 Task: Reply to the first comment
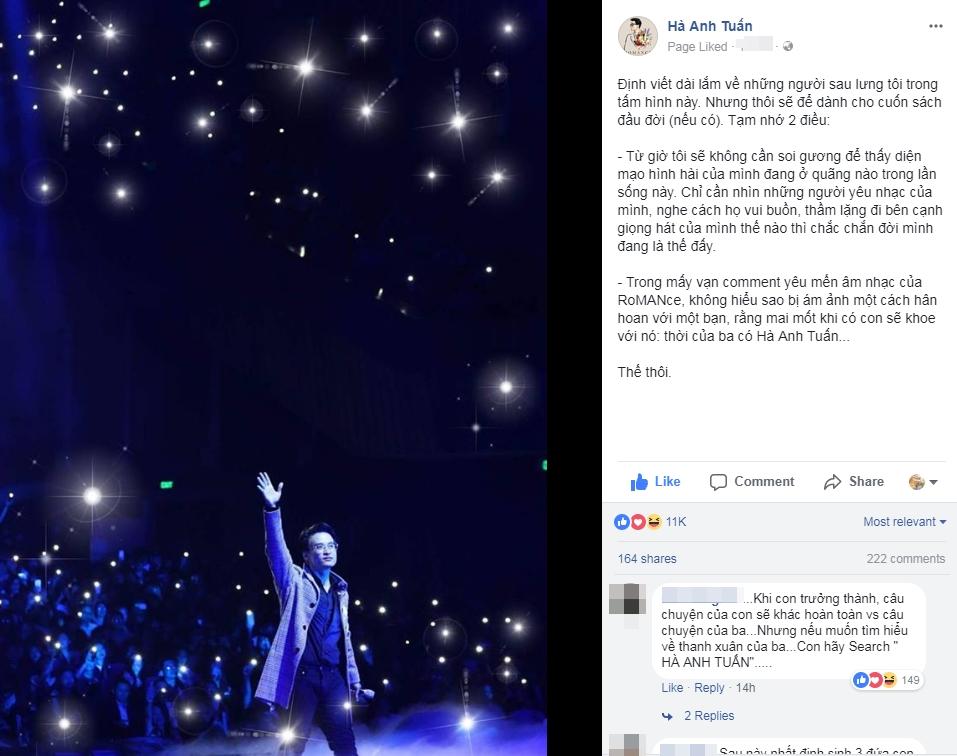[x=709, y=688]
